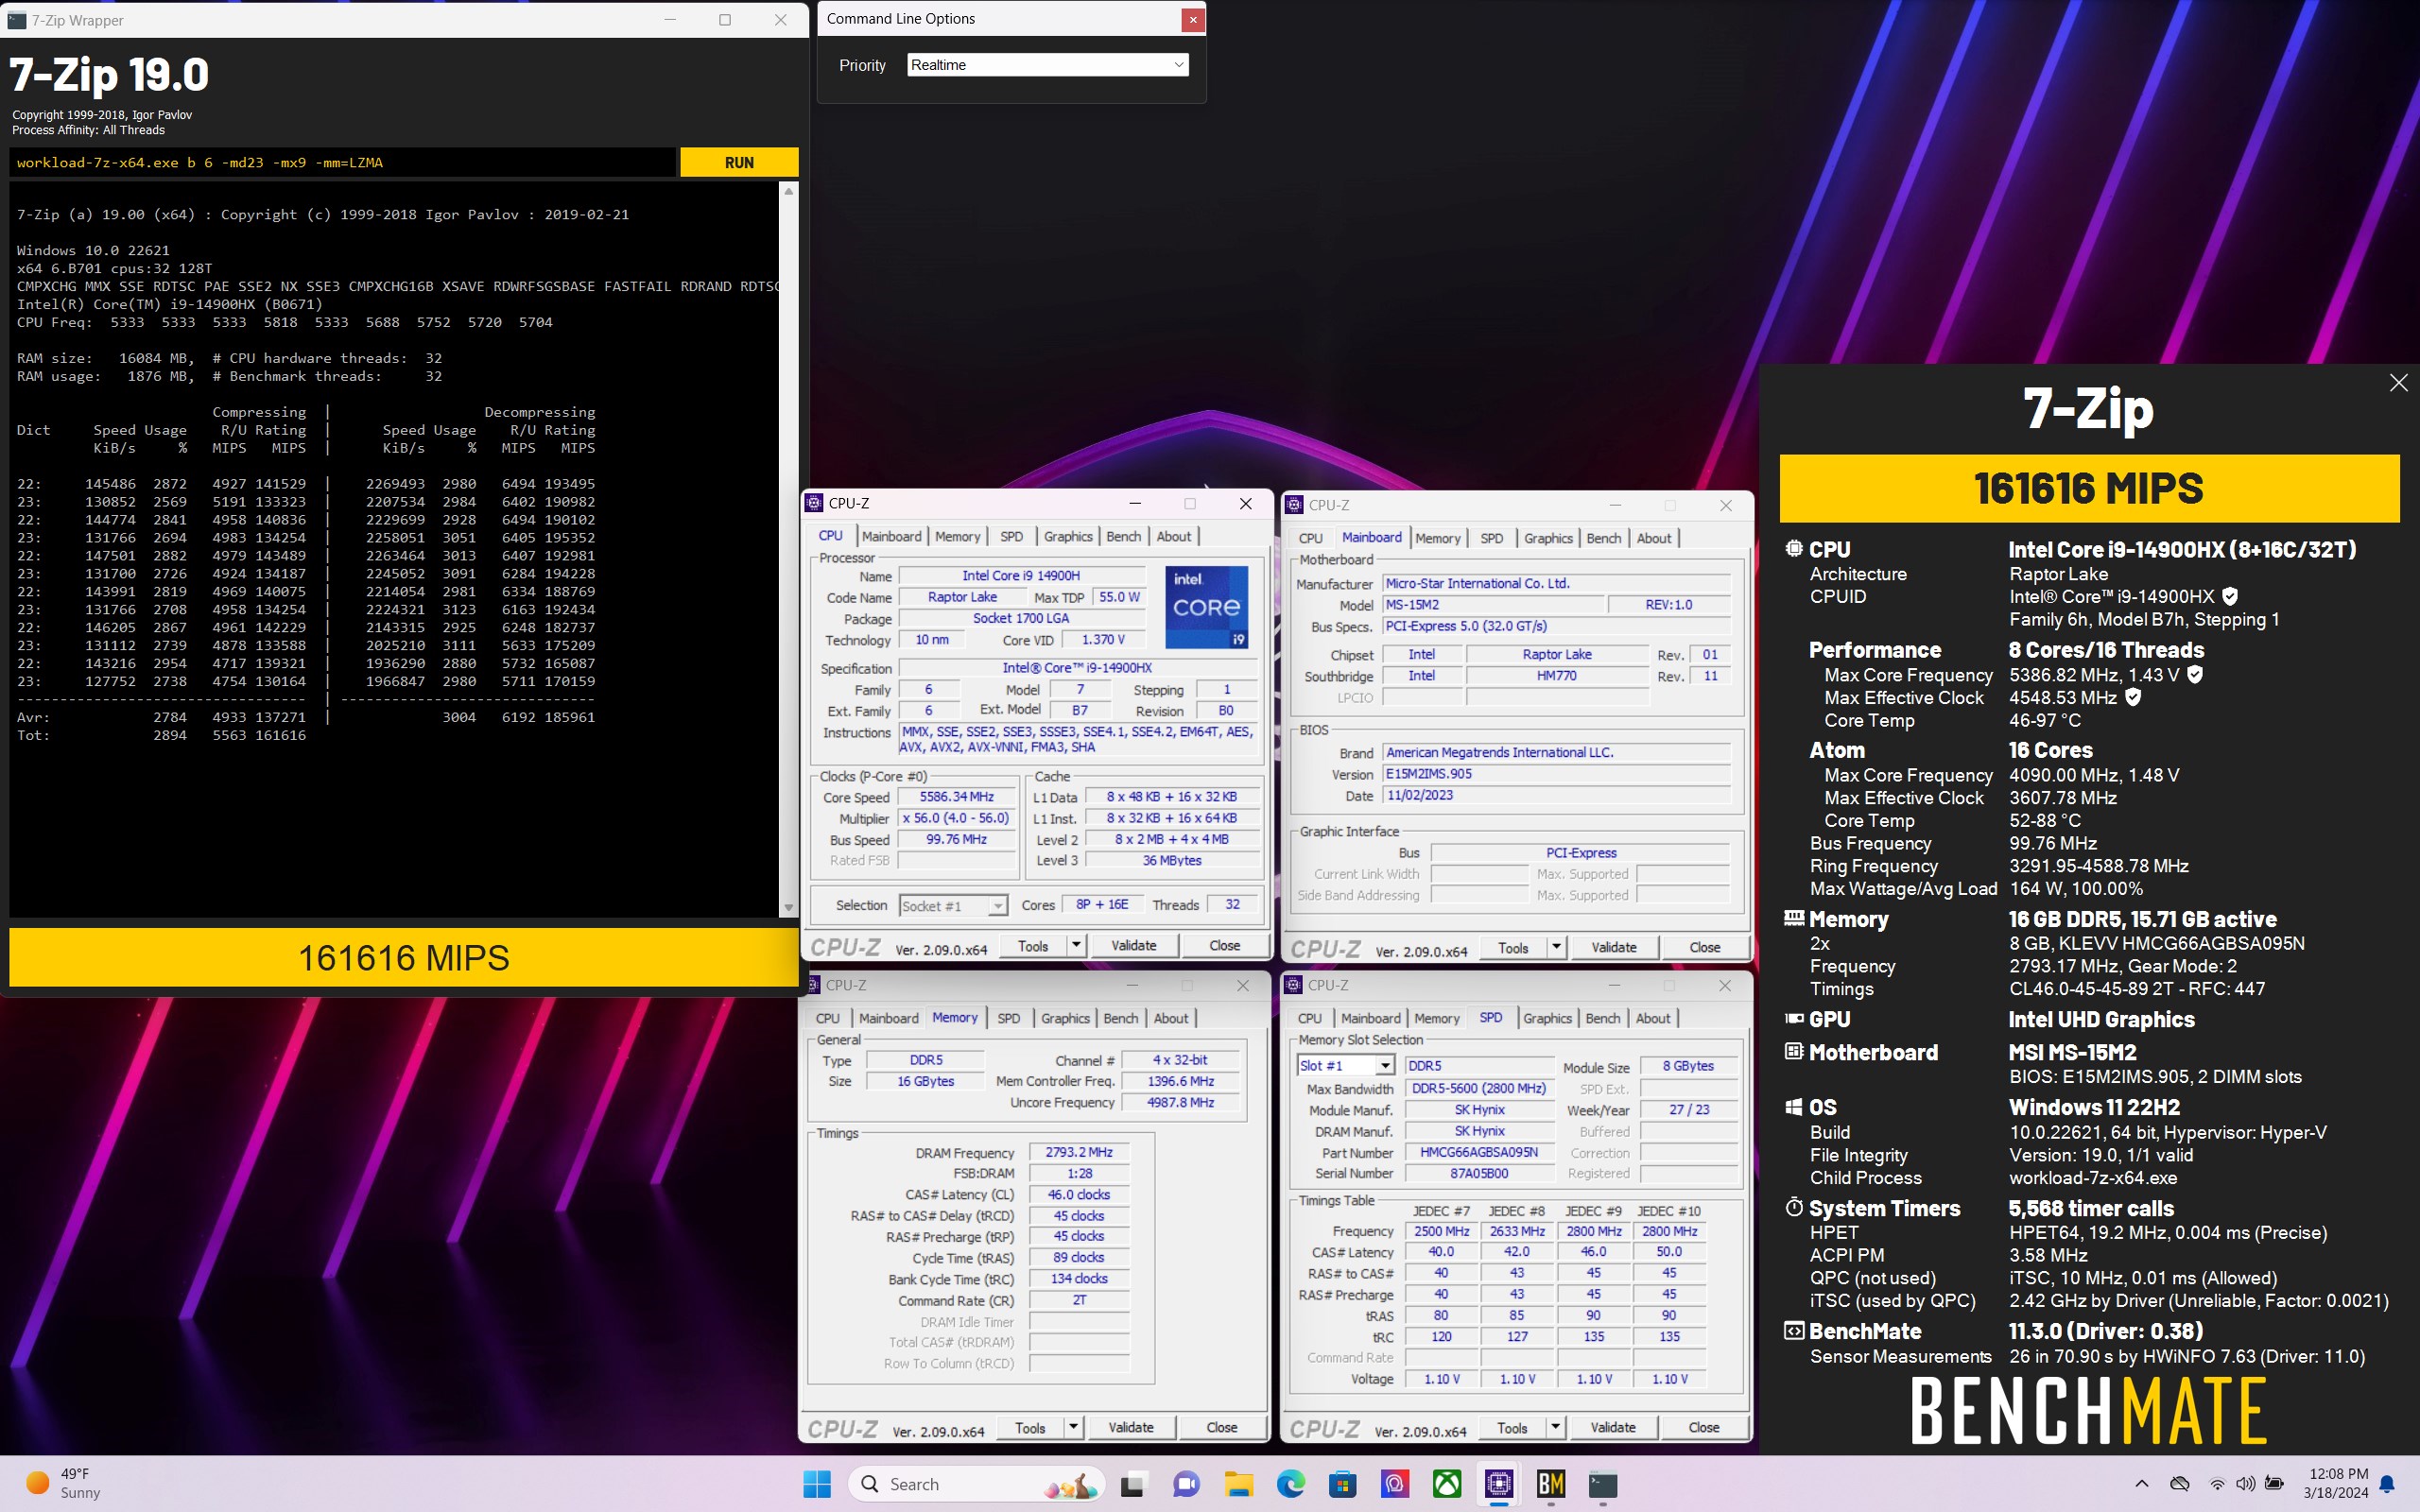
Task: Open Microsoft Store from the taskbar
Action: 1342,1484
